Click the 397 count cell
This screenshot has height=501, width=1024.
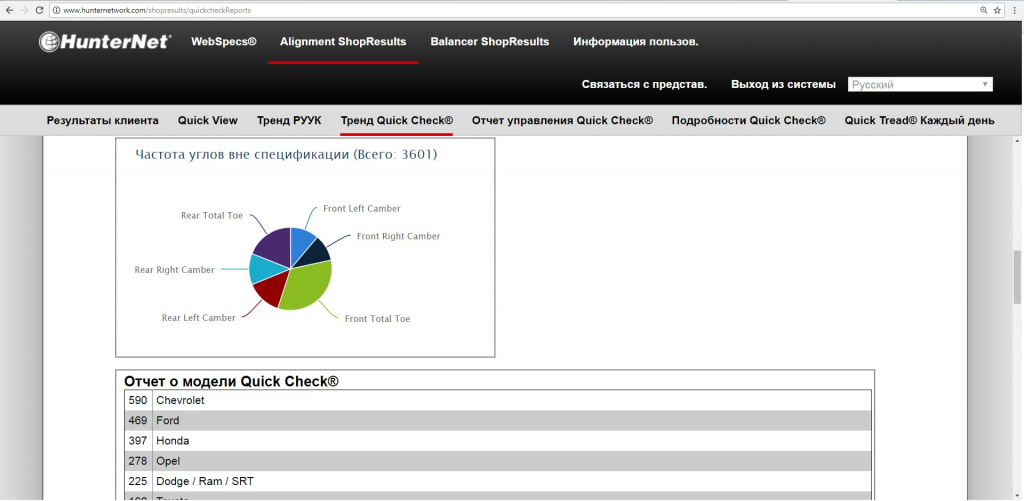[138, 441]
